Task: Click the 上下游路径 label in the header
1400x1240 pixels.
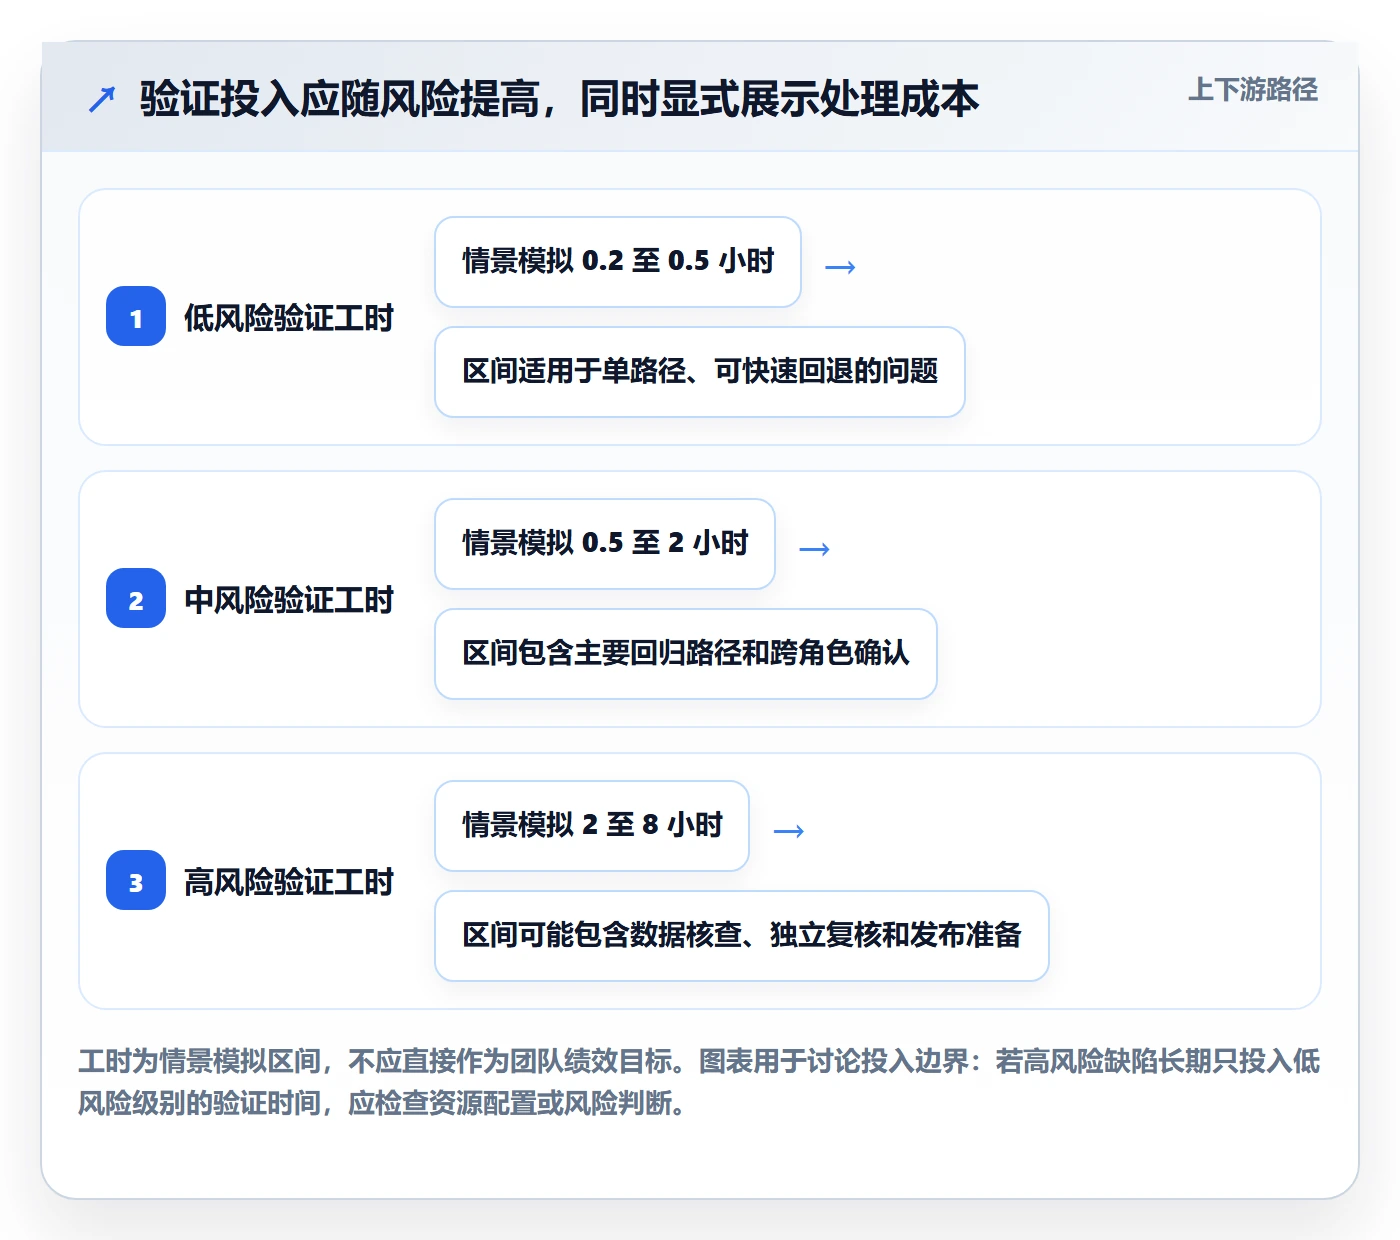Action: coord(1252,90)
